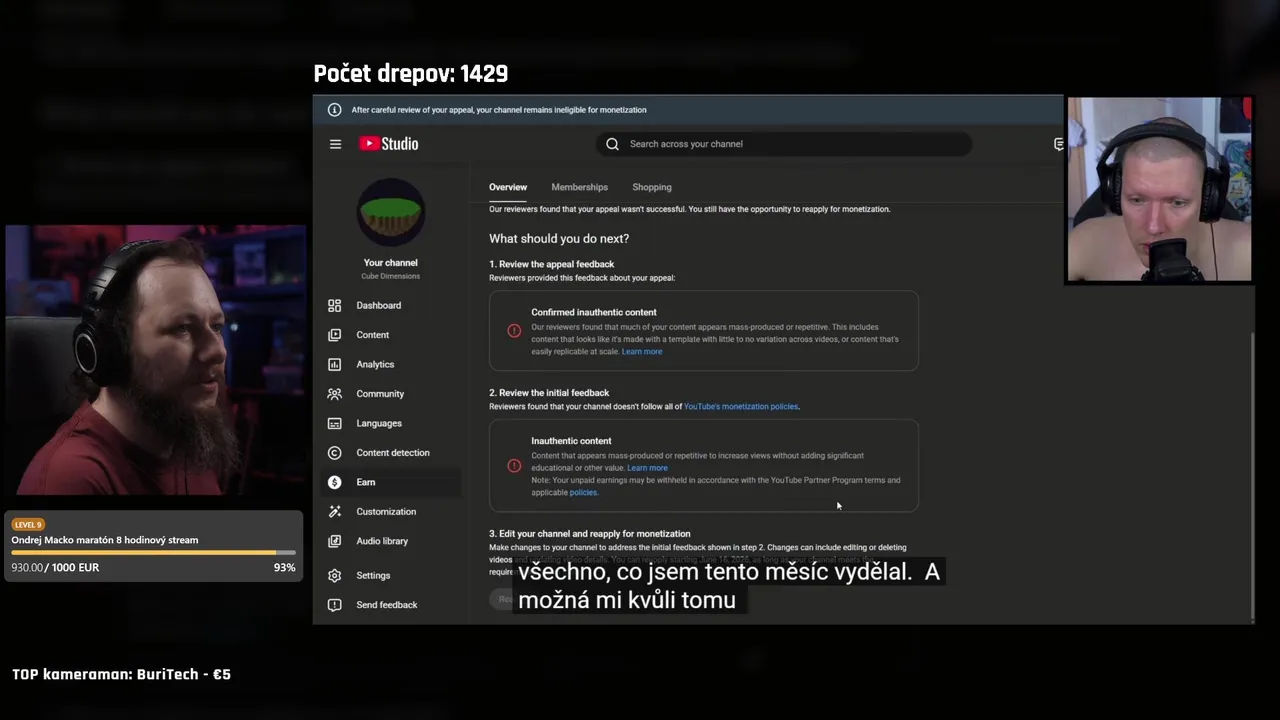Click the Audio library icon
The width and height of the screenshot is (1280, 720).
click(x=334, y=541)
